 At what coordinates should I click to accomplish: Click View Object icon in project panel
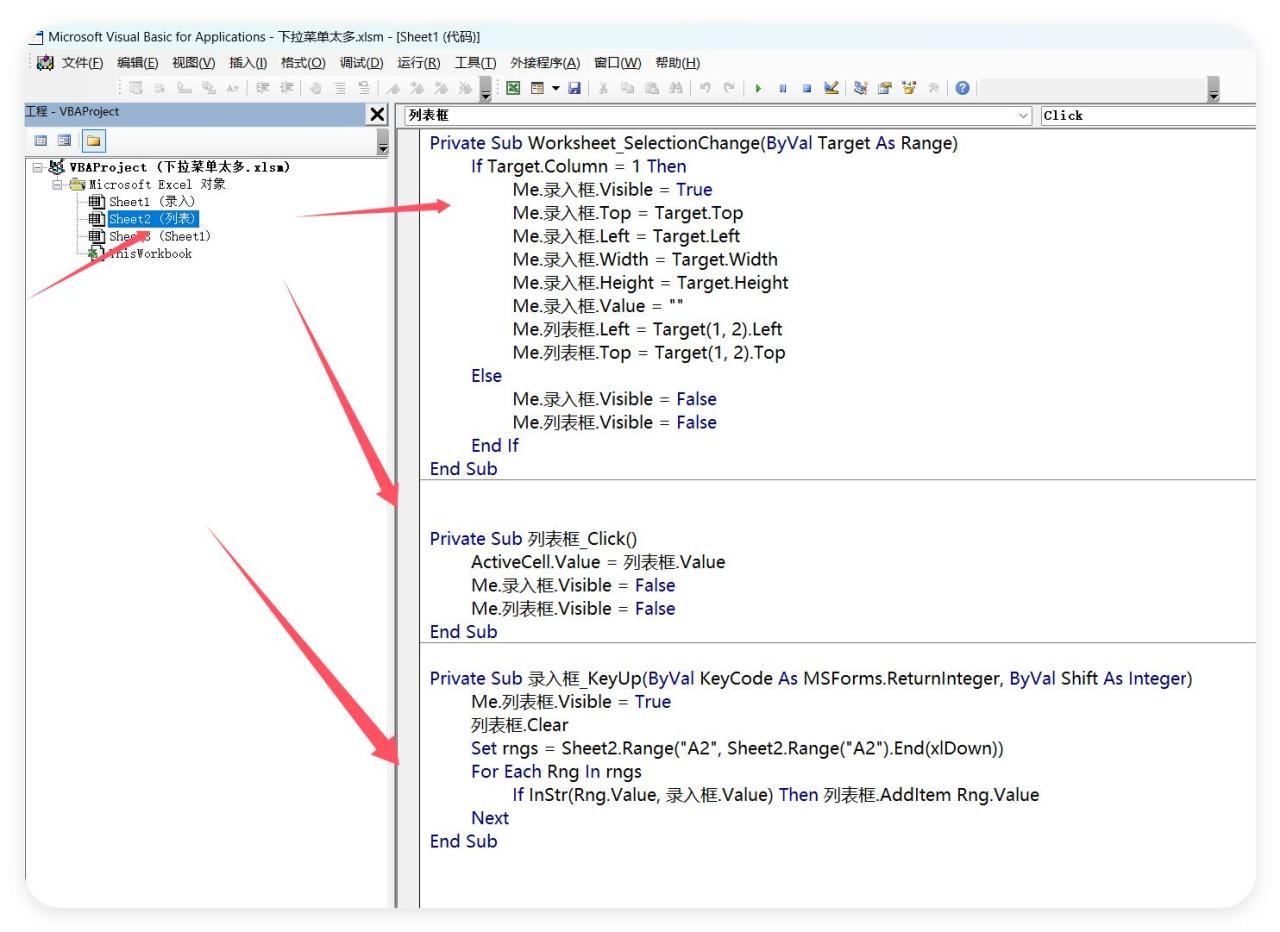pos(63,142)
